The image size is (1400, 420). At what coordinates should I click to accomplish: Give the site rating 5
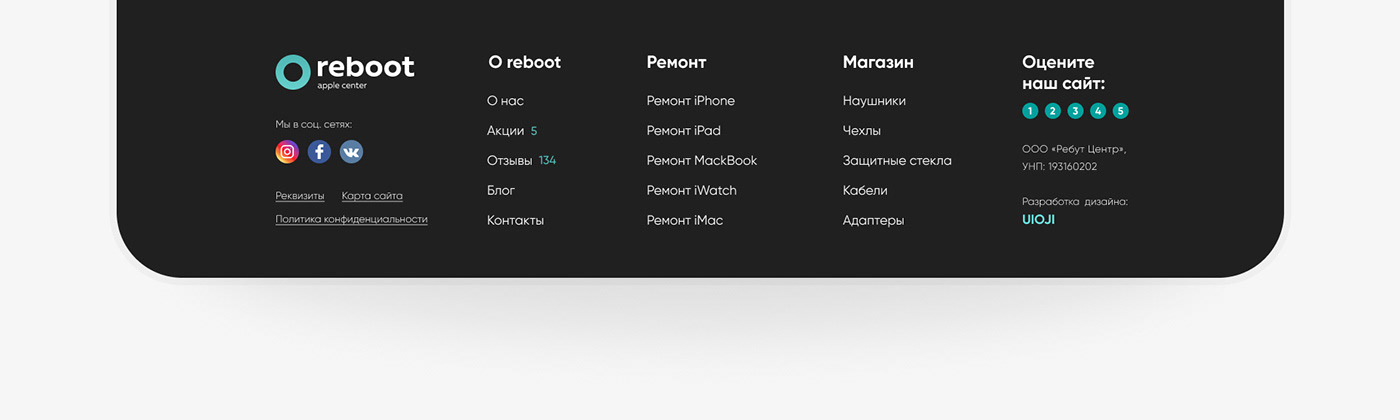[1120, 111]
